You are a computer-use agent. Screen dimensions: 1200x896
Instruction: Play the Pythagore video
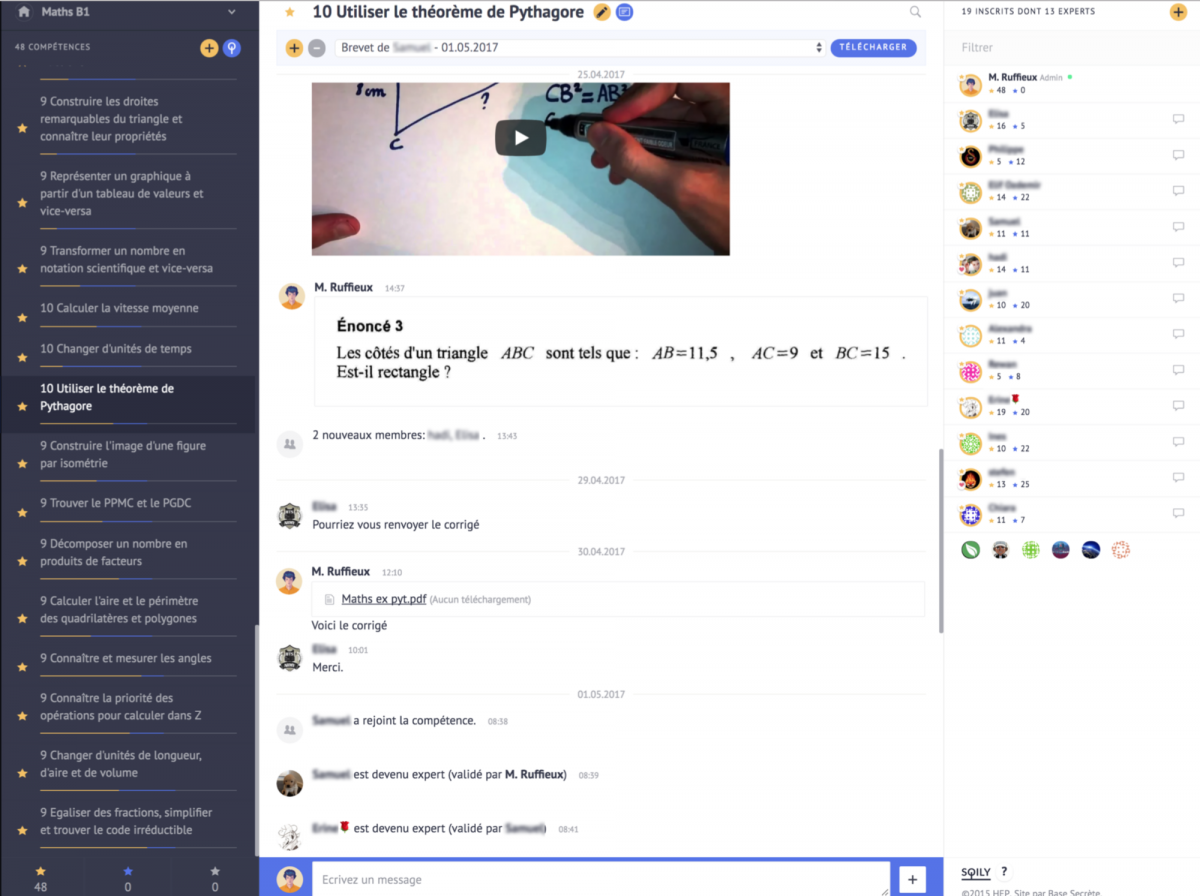[521, 138]
